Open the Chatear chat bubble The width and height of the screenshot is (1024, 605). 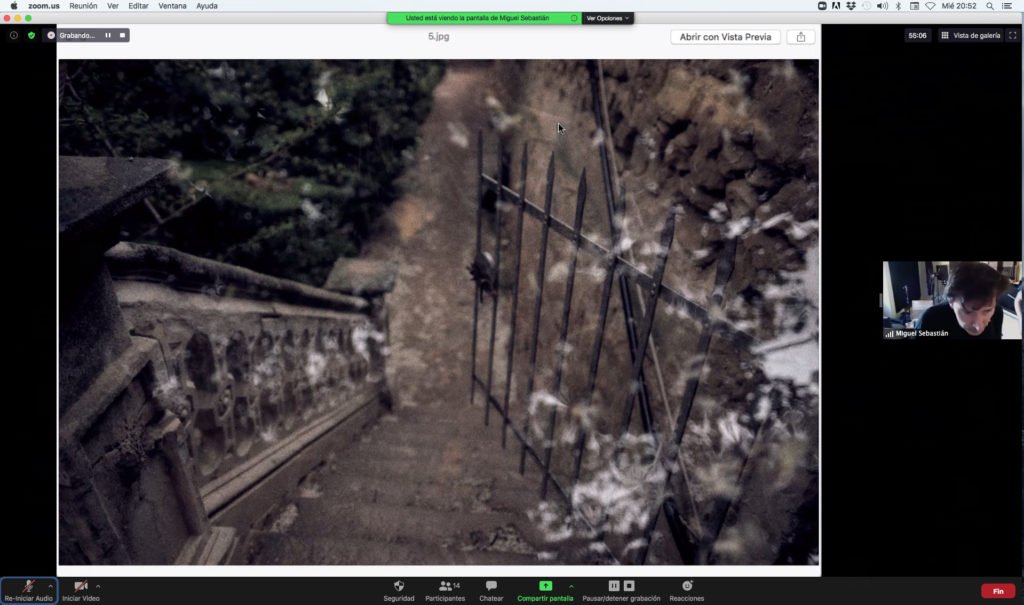[491, 586]
